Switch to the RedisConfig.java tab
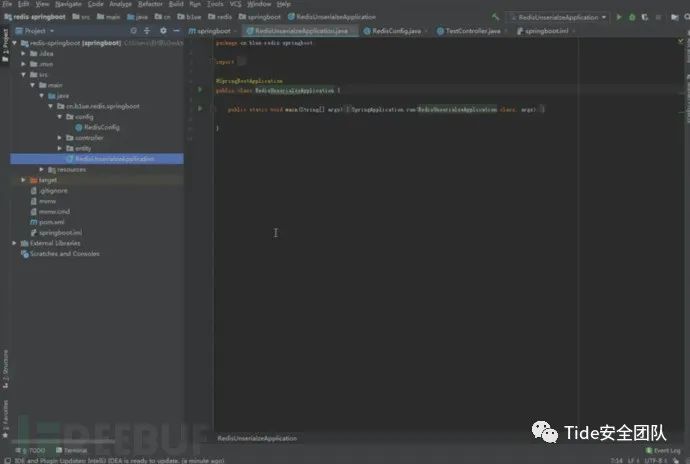 tap(396, 31)
